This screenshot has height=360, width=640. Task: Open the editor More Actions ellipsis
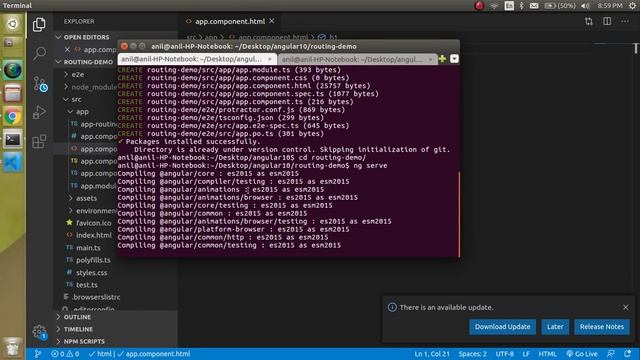625,21
